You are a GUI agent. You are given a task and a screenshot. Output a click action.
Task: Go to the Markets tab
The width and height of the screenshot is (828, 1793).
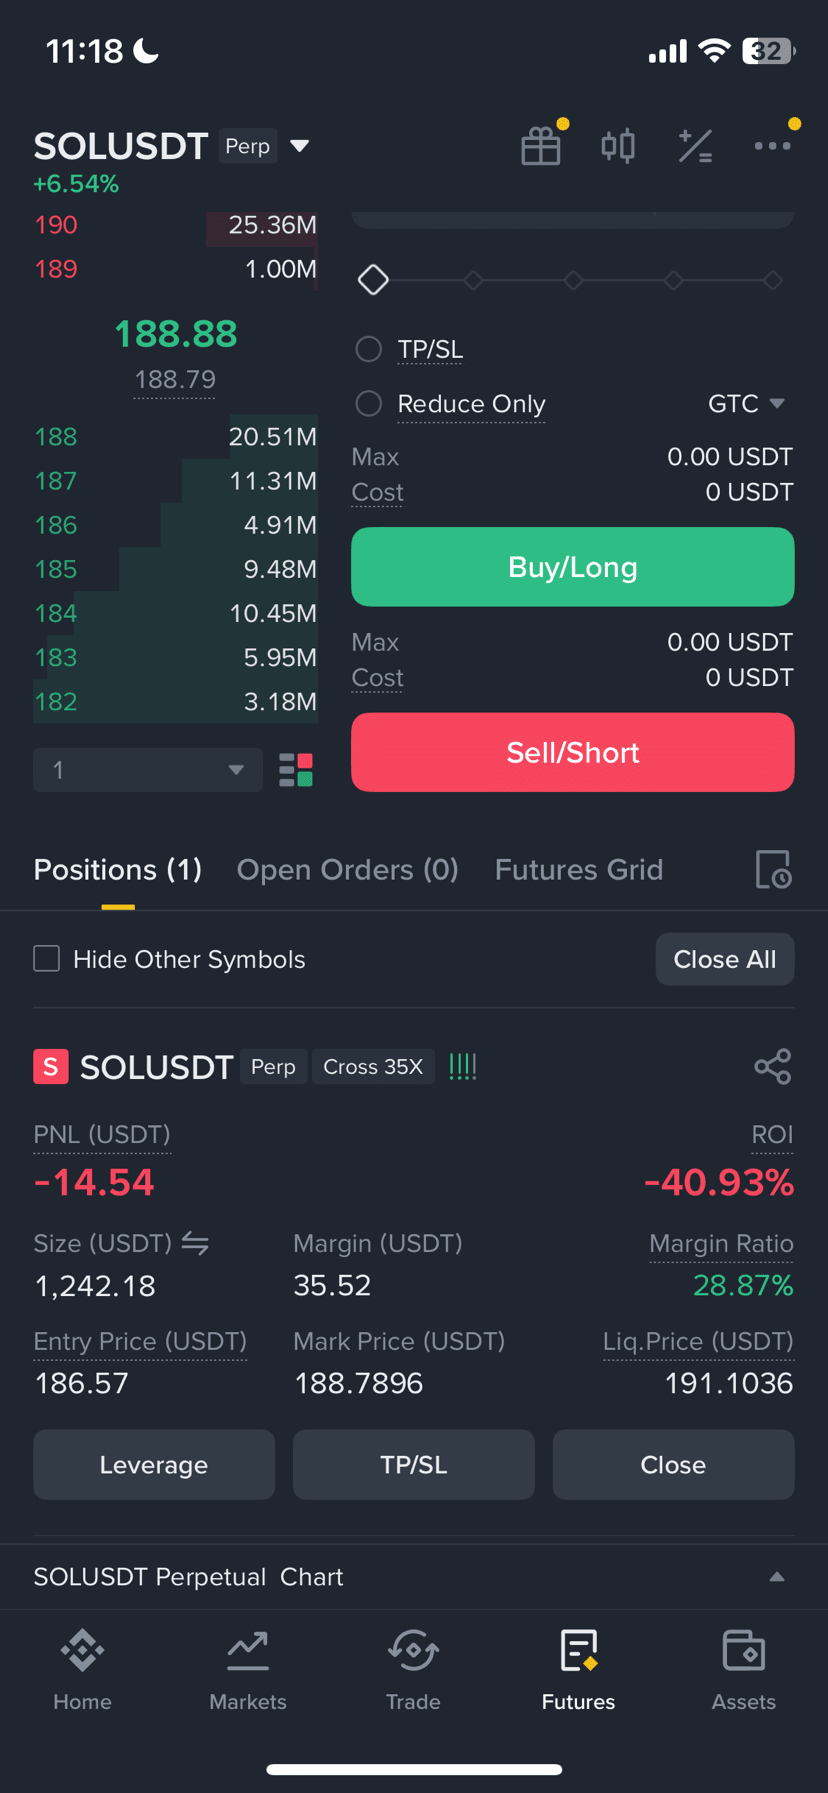248,1671
